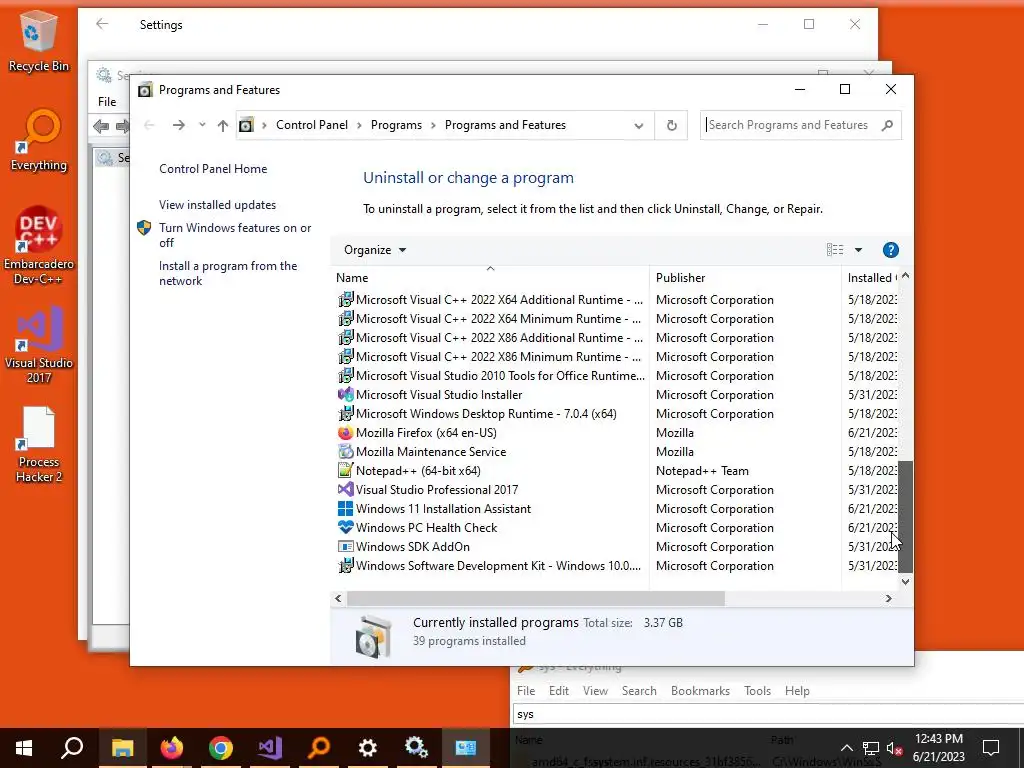1024x768 pixels.
Task: Click Install a program from the network
Action: click(228, 274)
